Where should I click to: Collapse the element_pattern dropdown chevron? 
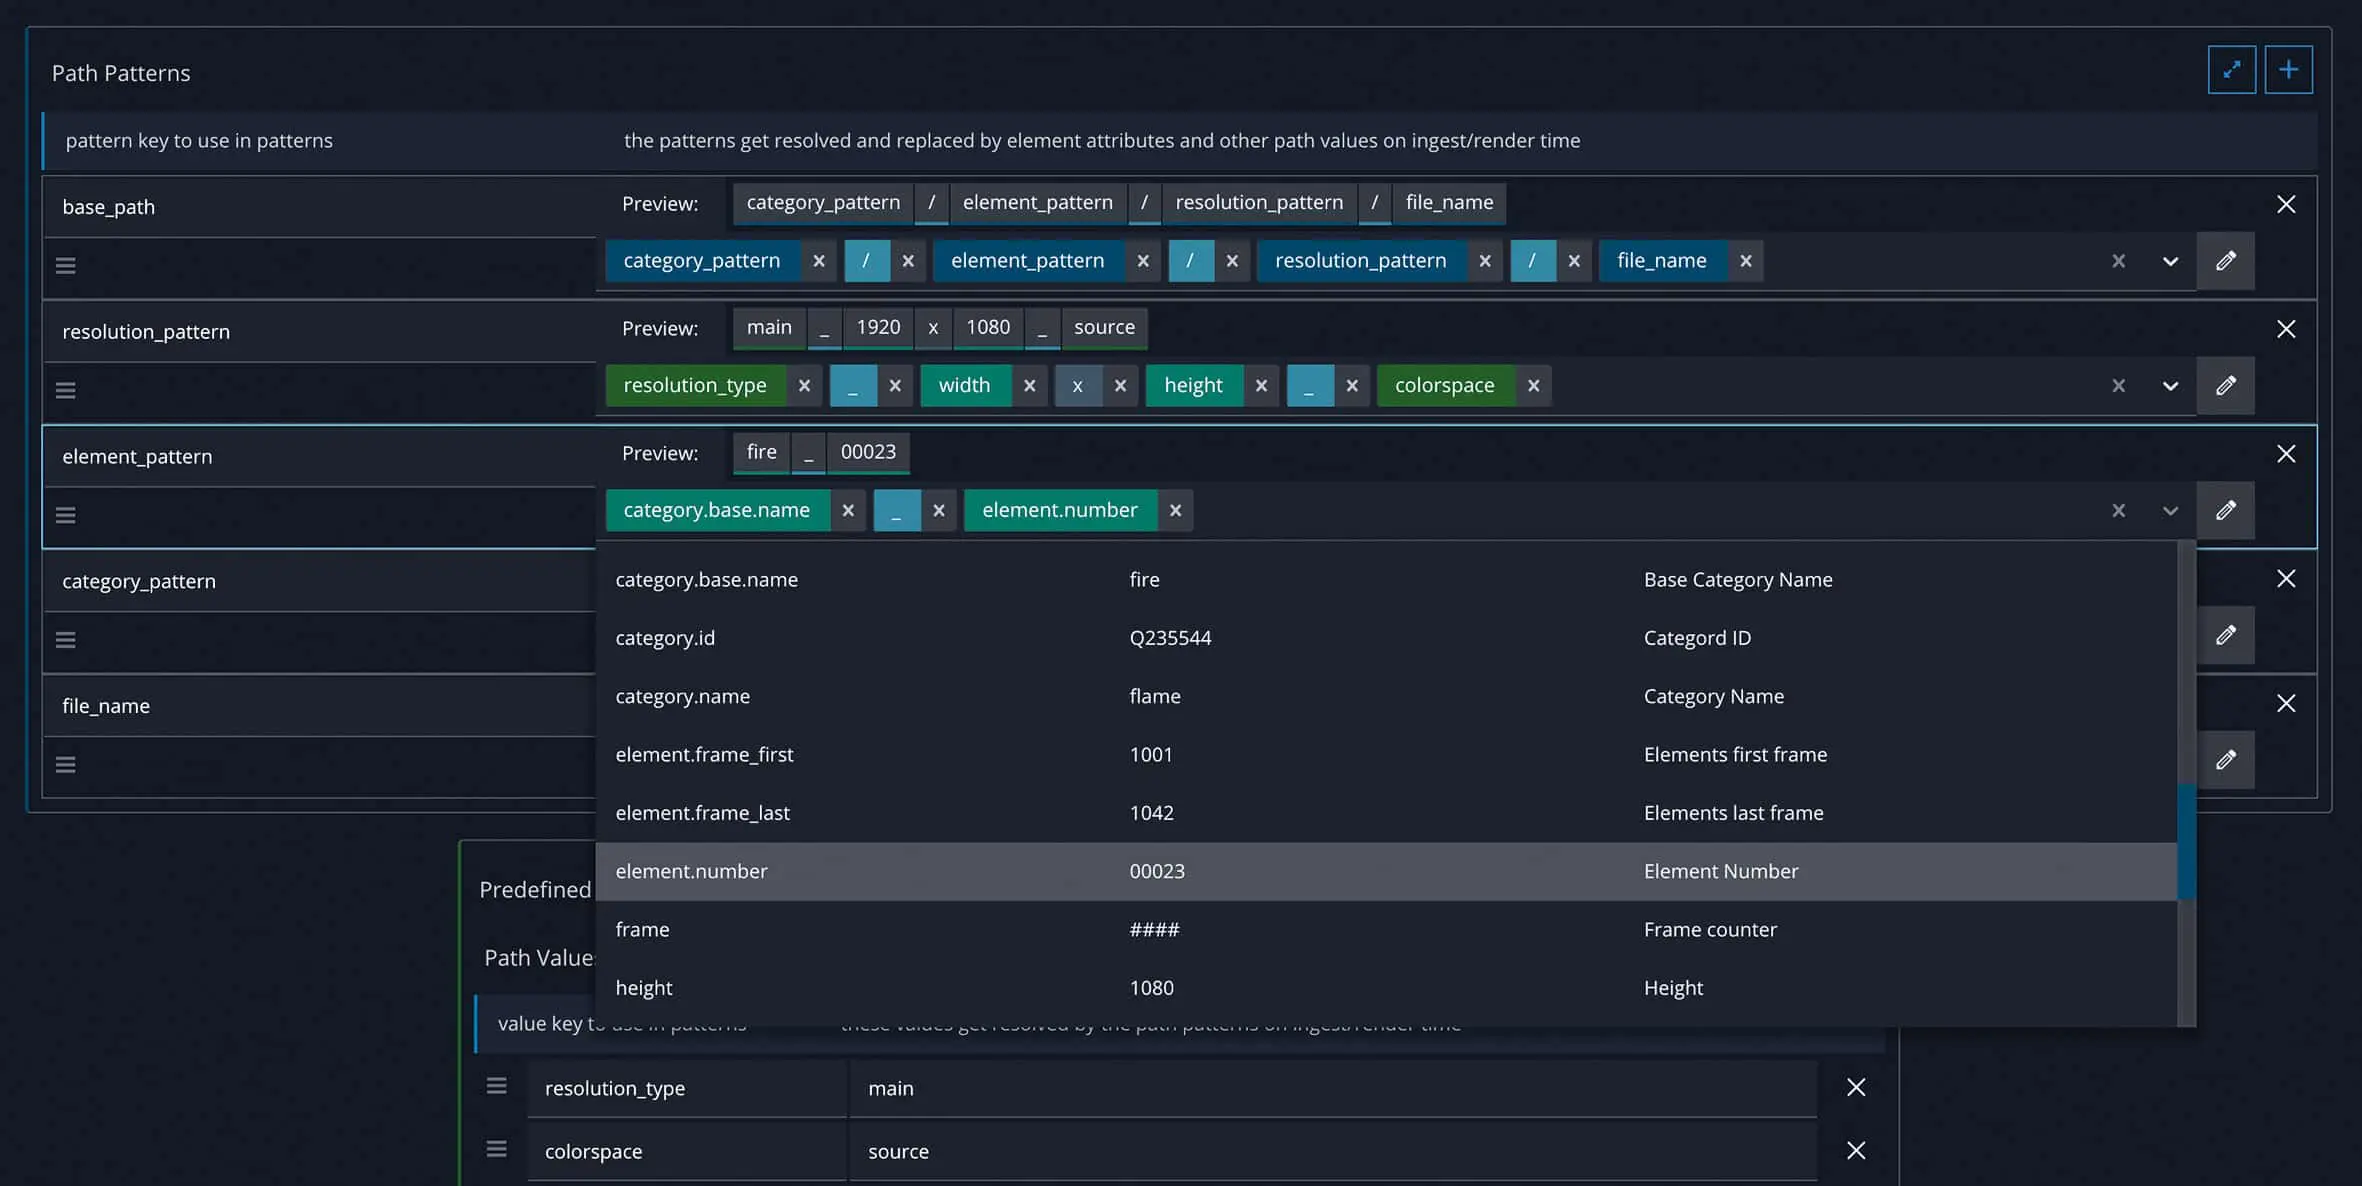point(2170,511)
